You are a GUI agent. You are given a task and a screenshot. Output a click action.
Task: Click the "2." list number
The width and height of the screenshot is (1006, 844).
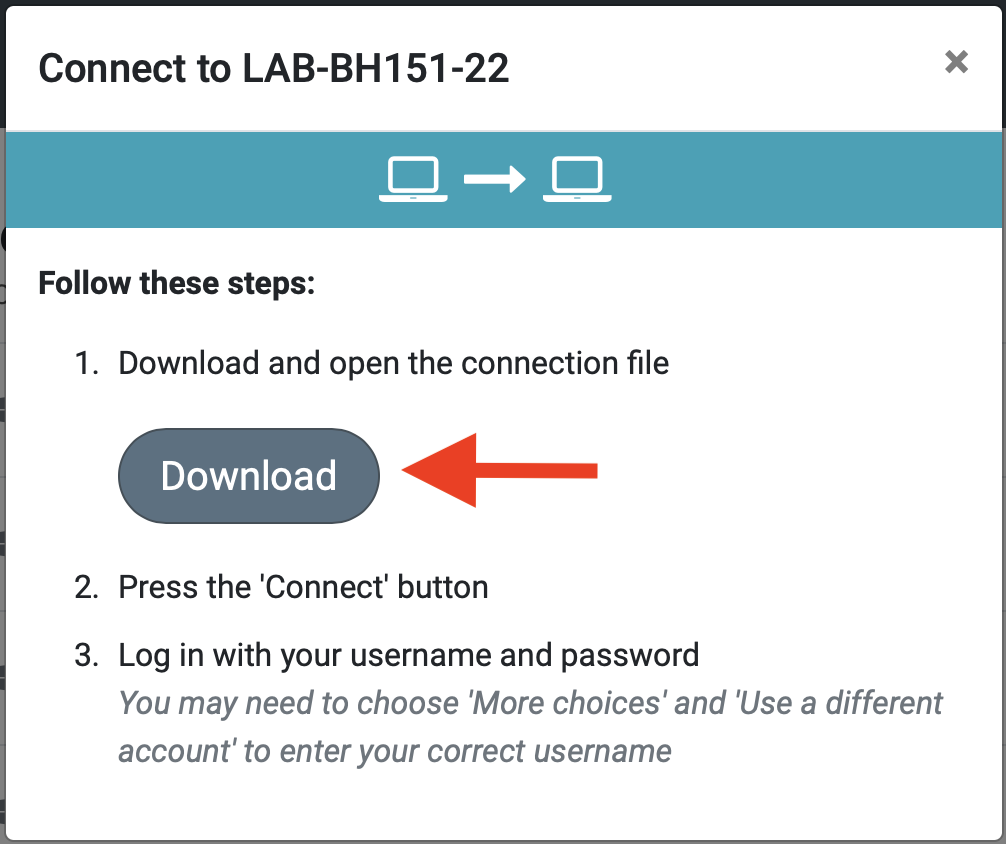click(87, 586)
